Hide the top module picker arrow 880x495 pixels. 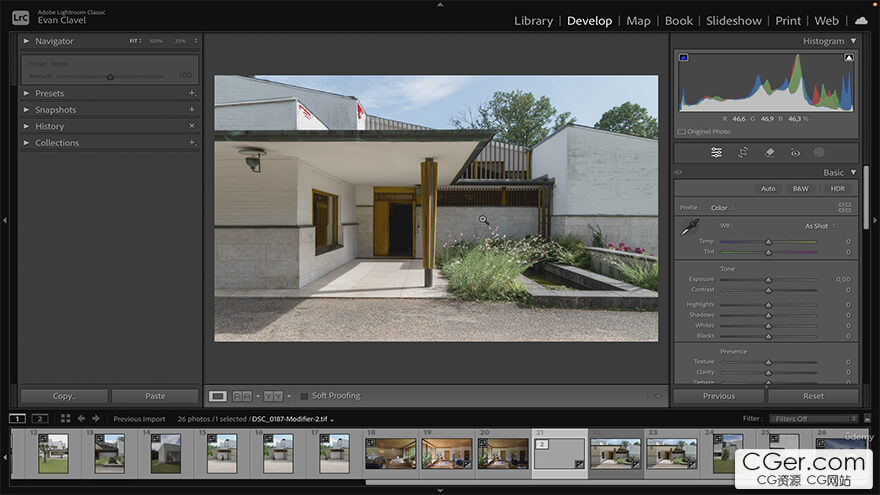click(440, 4)
